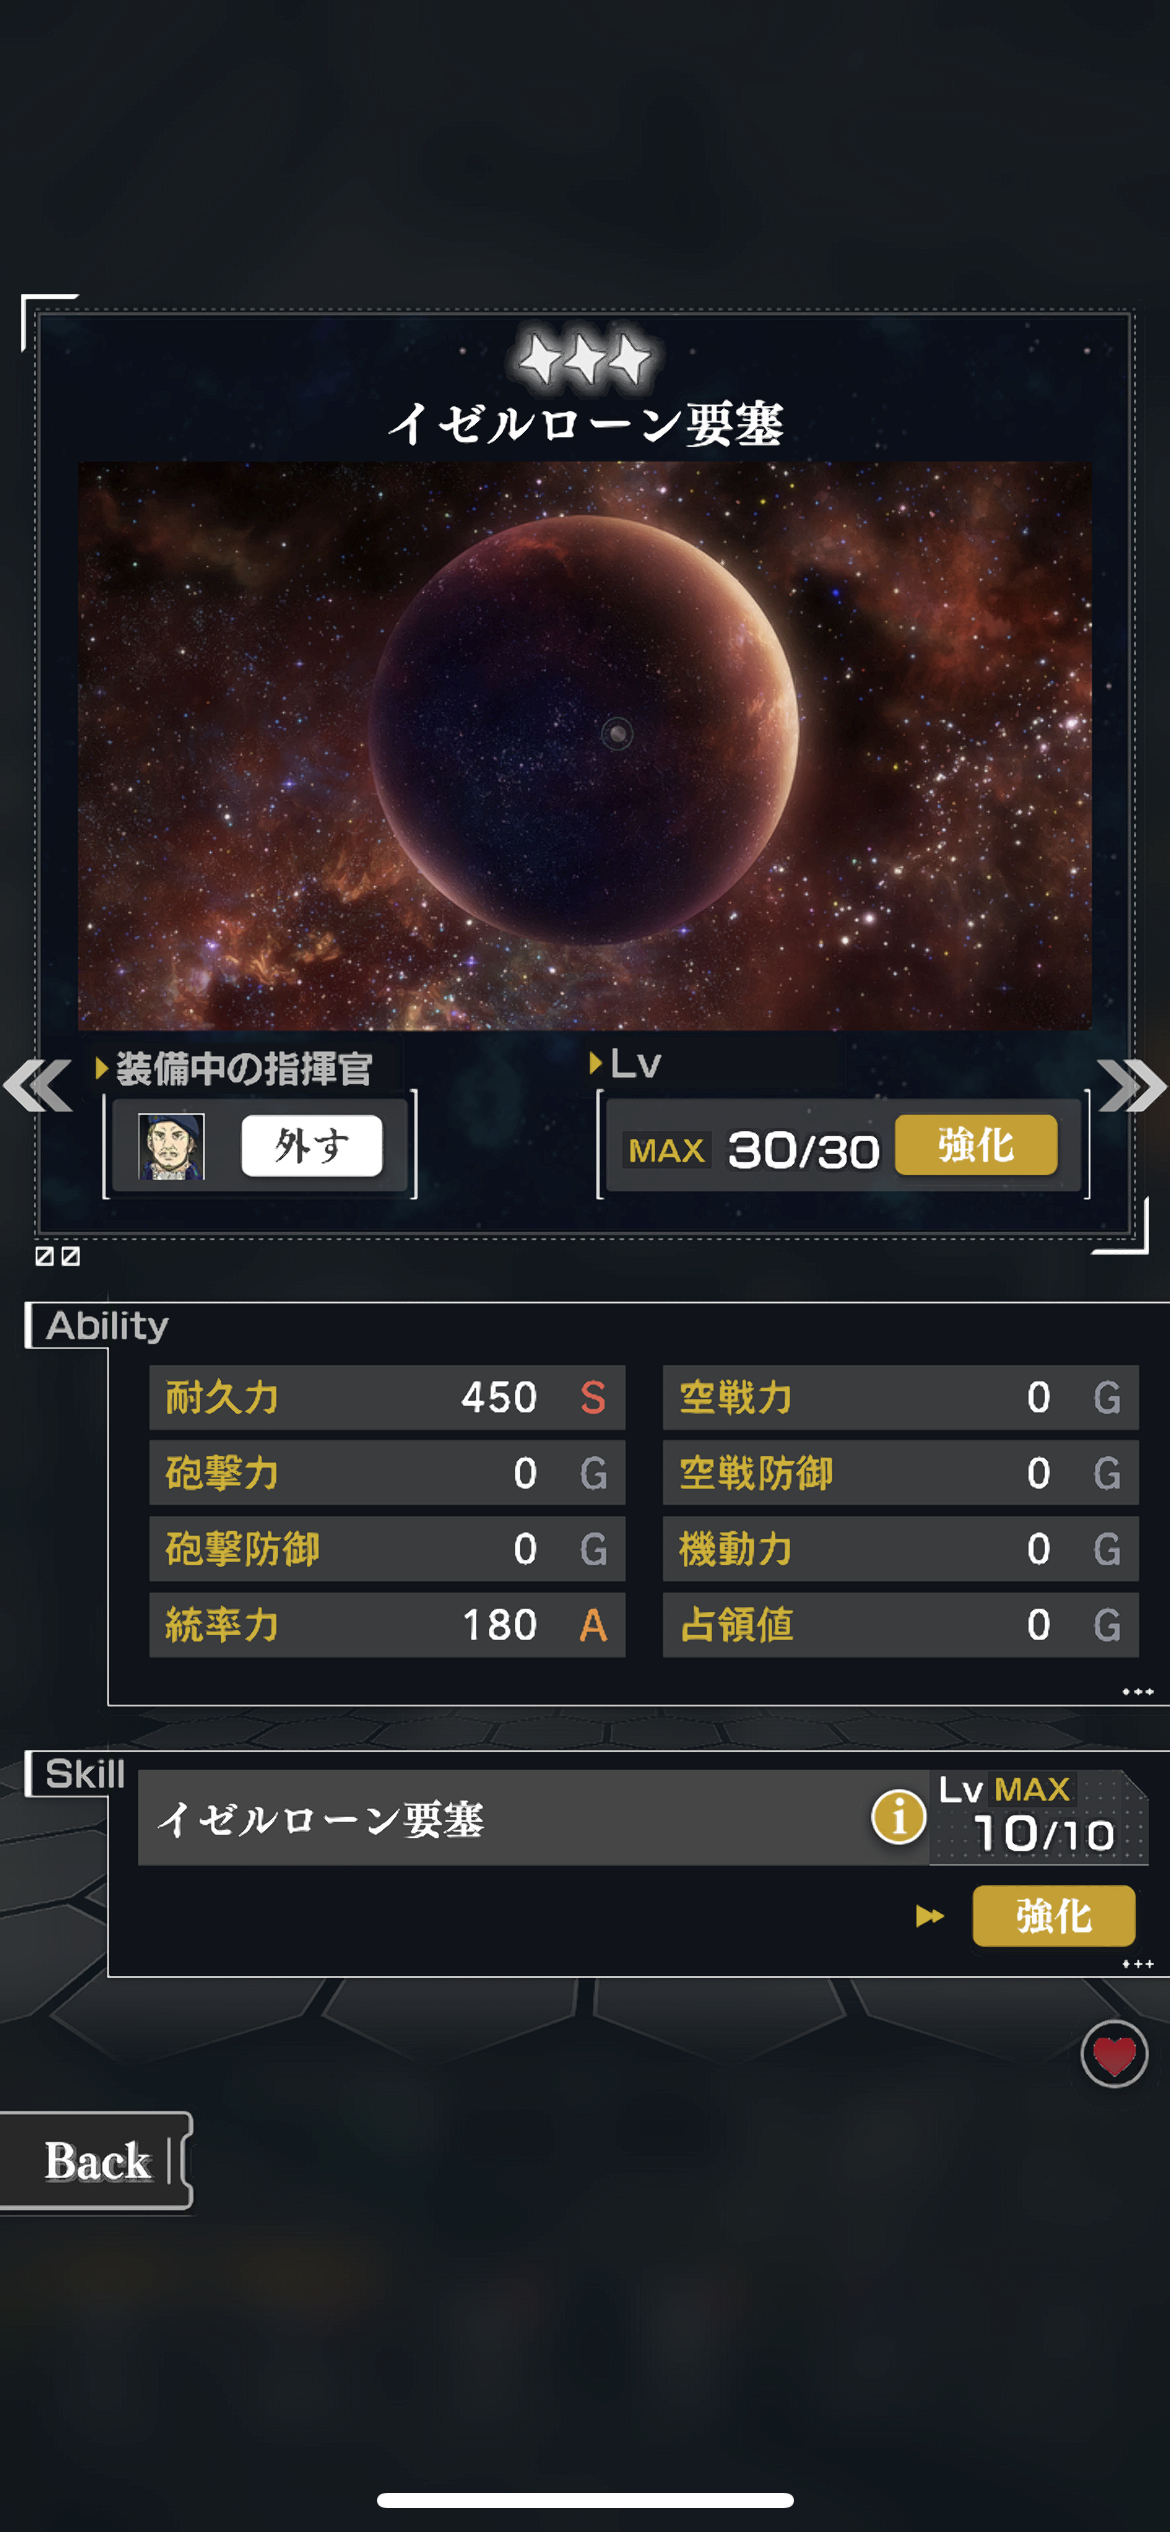This screenshot has width=1170, height=2532.
Task: Unequip commander with 外す button
Action: tap(311, 1146)
